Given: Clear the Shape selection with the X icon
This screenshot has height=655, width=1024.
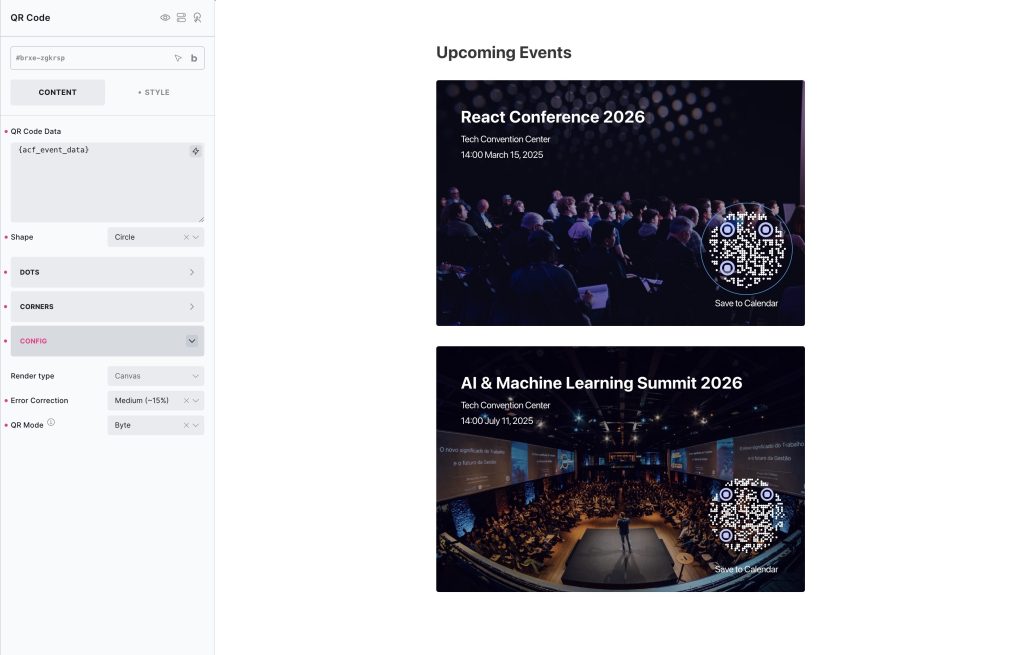Looking at the screenshot, I should [x=186, y=237].
